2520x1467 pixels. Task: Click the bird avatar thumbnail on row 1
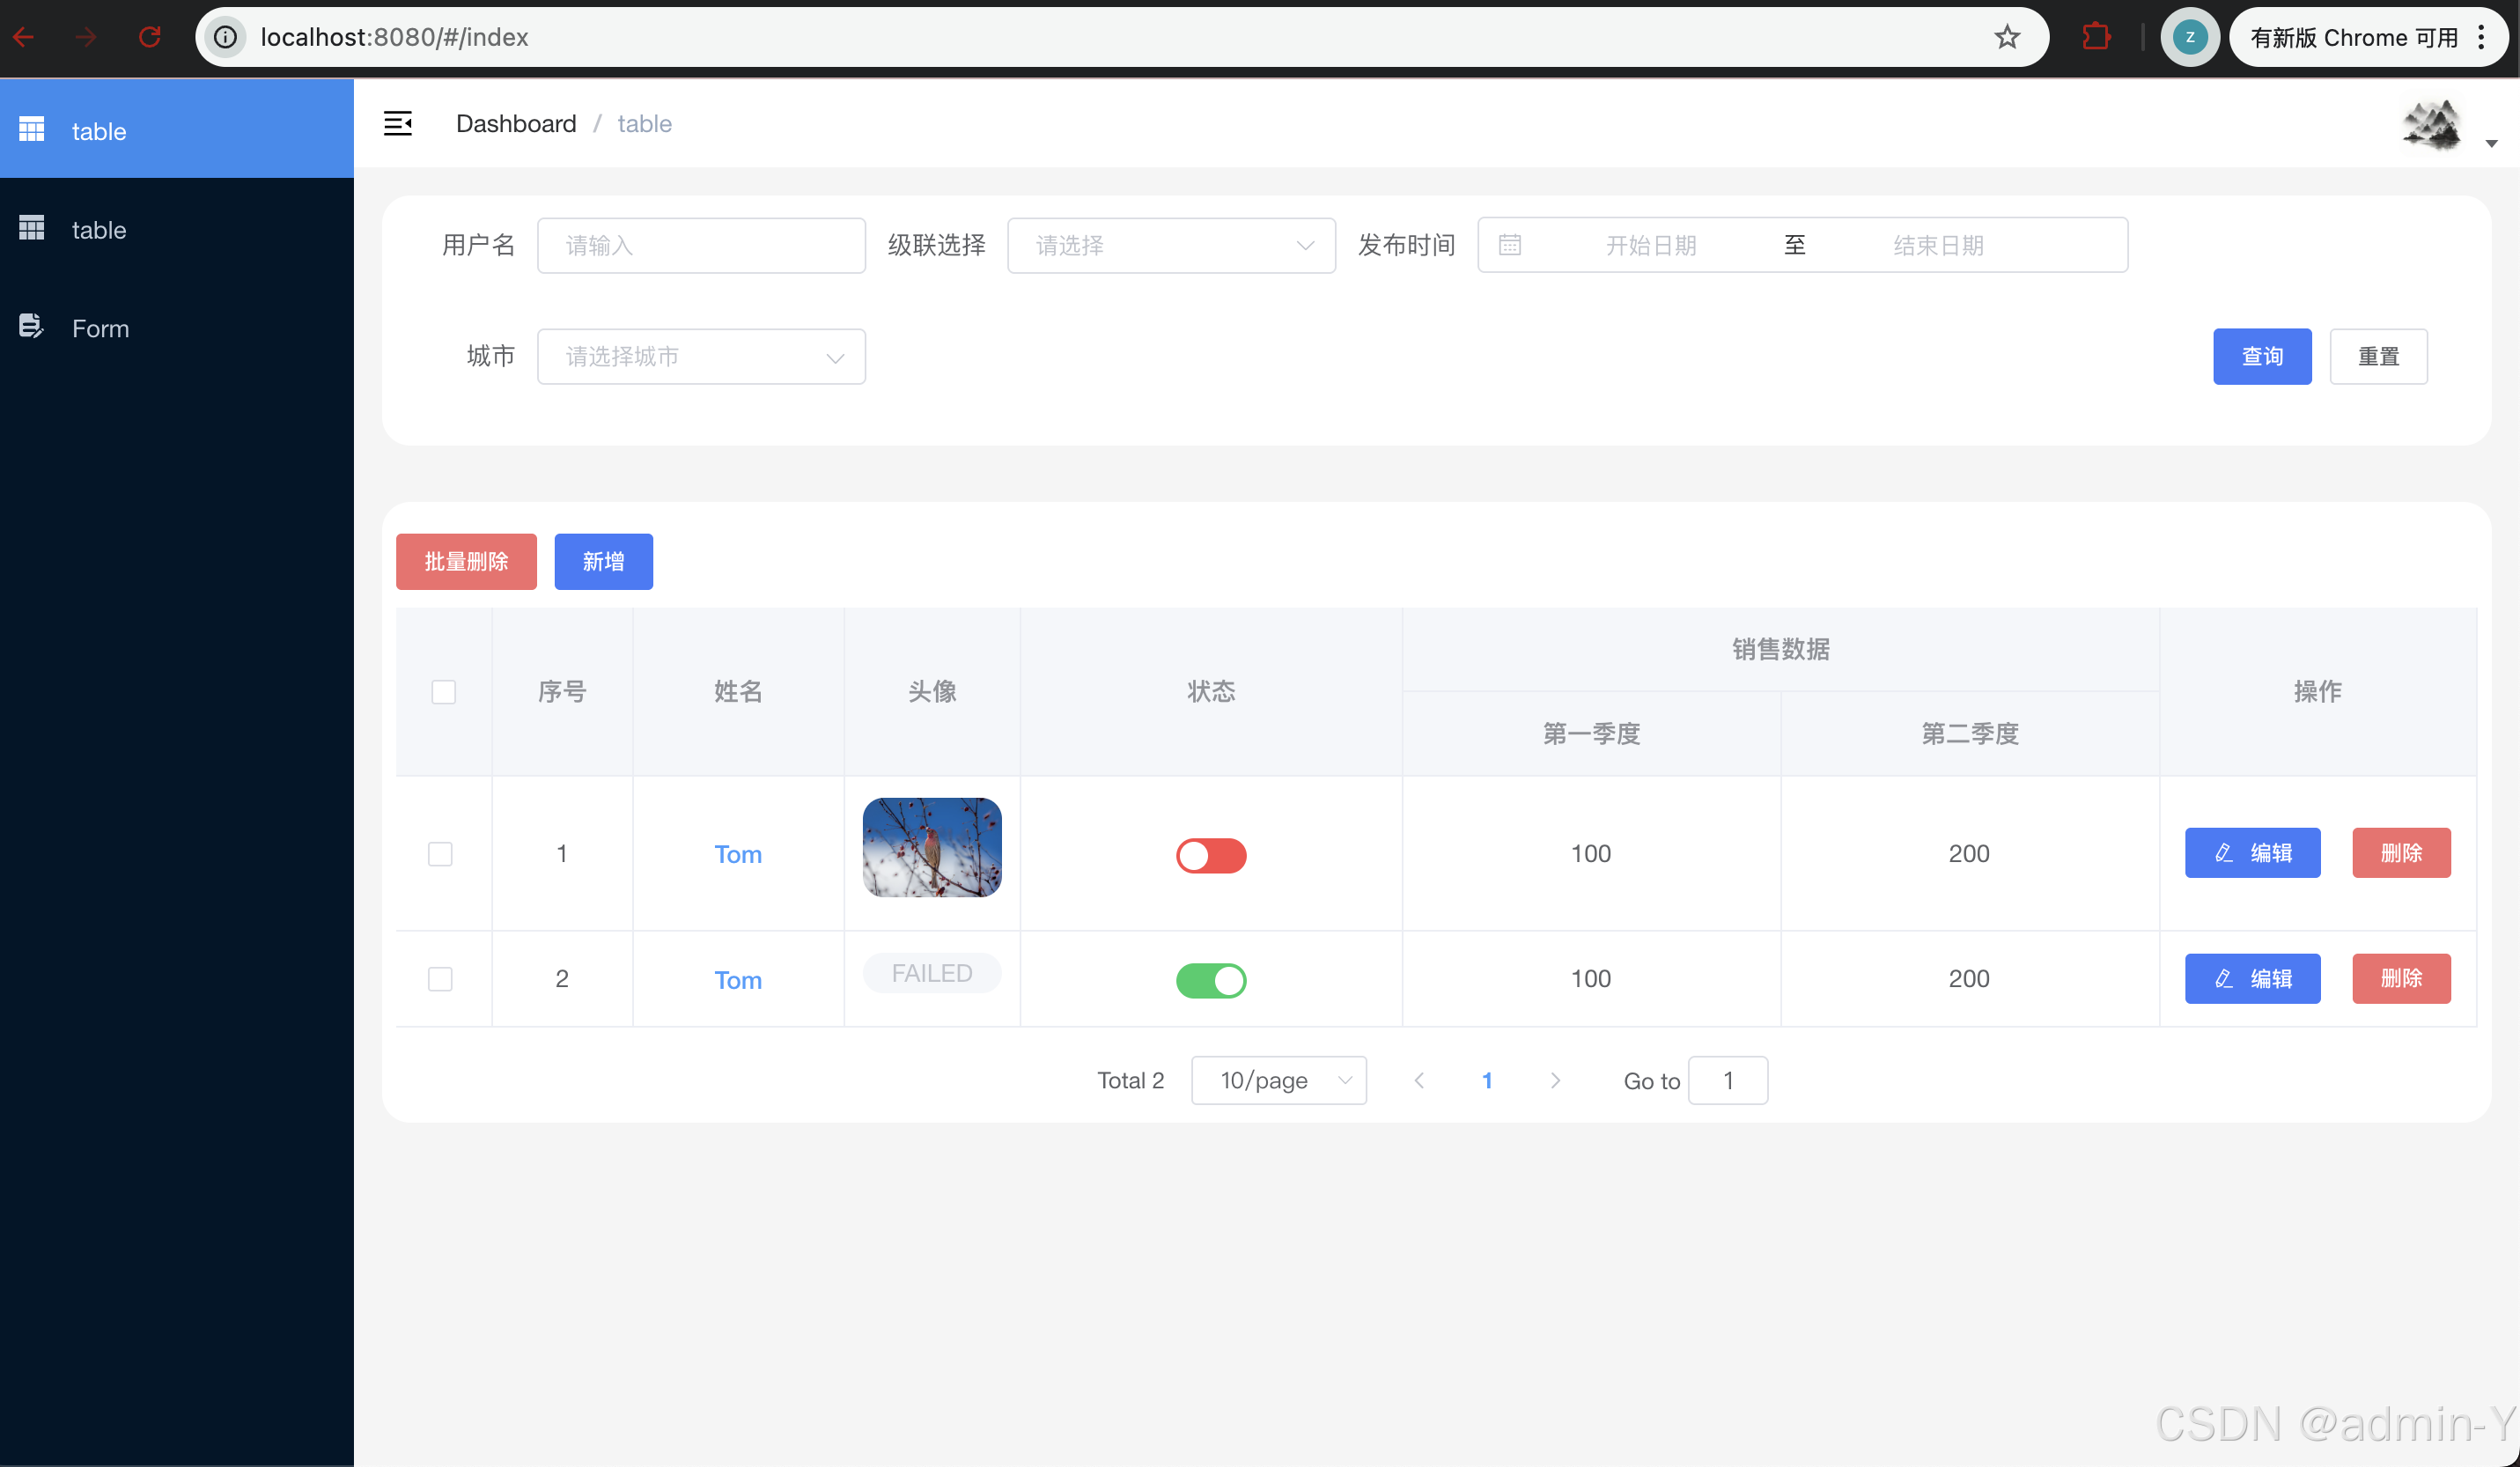pos(931,847)
